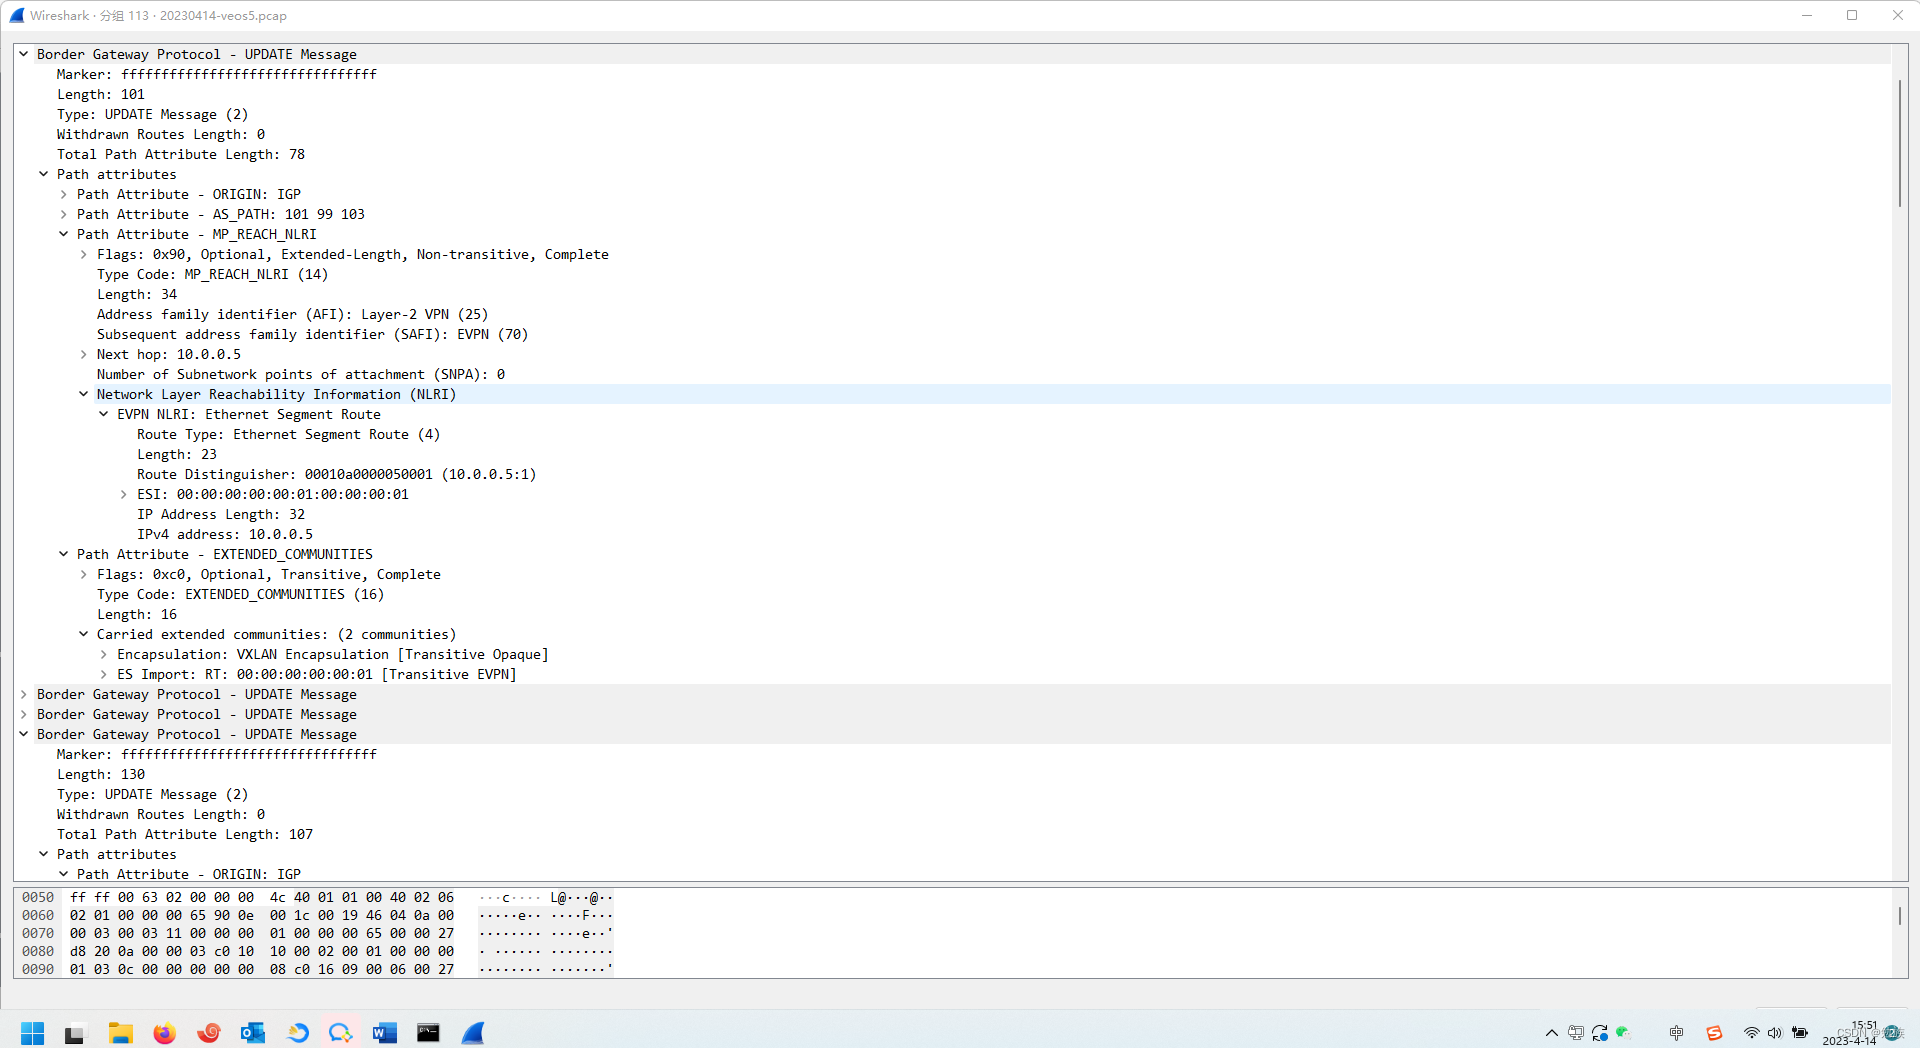Toggle Chinese input mode indicator
The width and height of the screenshot is (1920, 1048).
(1677, 1033)
